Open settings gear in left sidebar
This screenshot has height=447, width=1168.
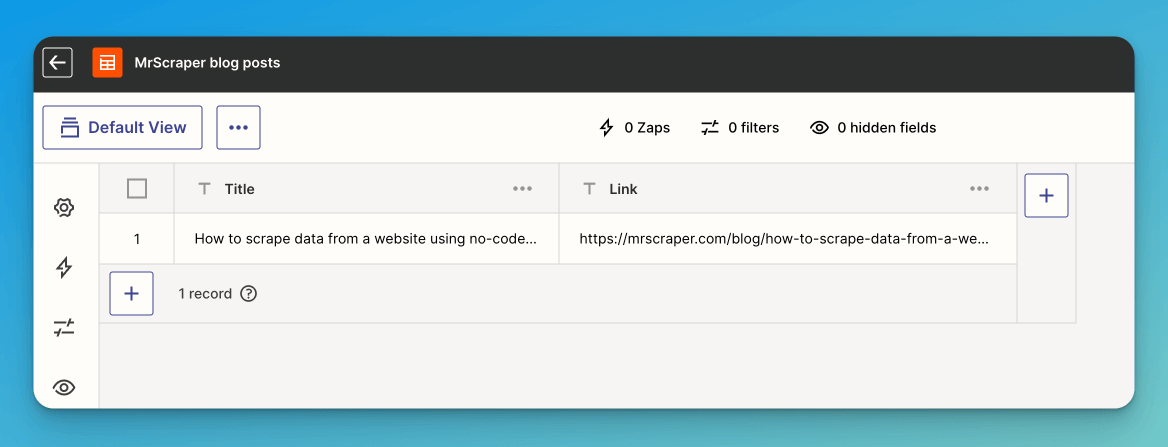tap(64, 207)
